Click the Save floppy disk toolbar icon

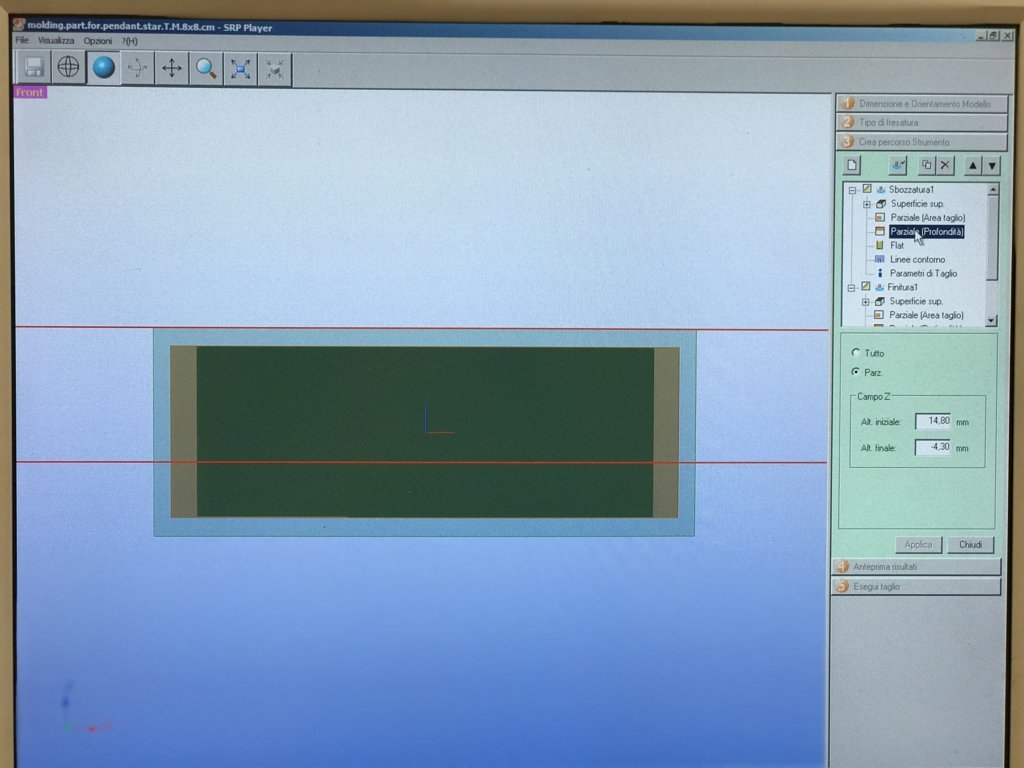[33, 68]
